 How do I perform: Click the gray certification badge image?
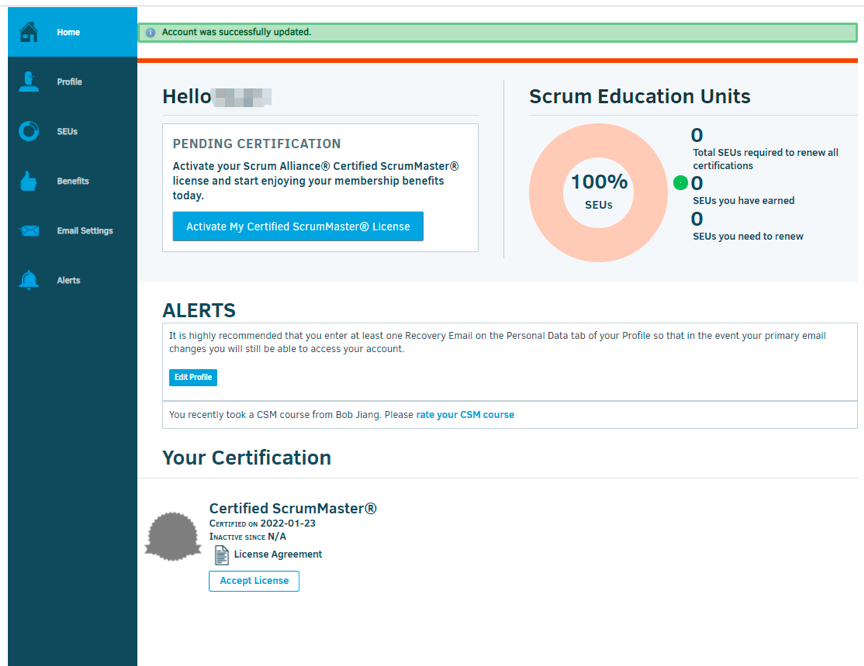point(173,534)
